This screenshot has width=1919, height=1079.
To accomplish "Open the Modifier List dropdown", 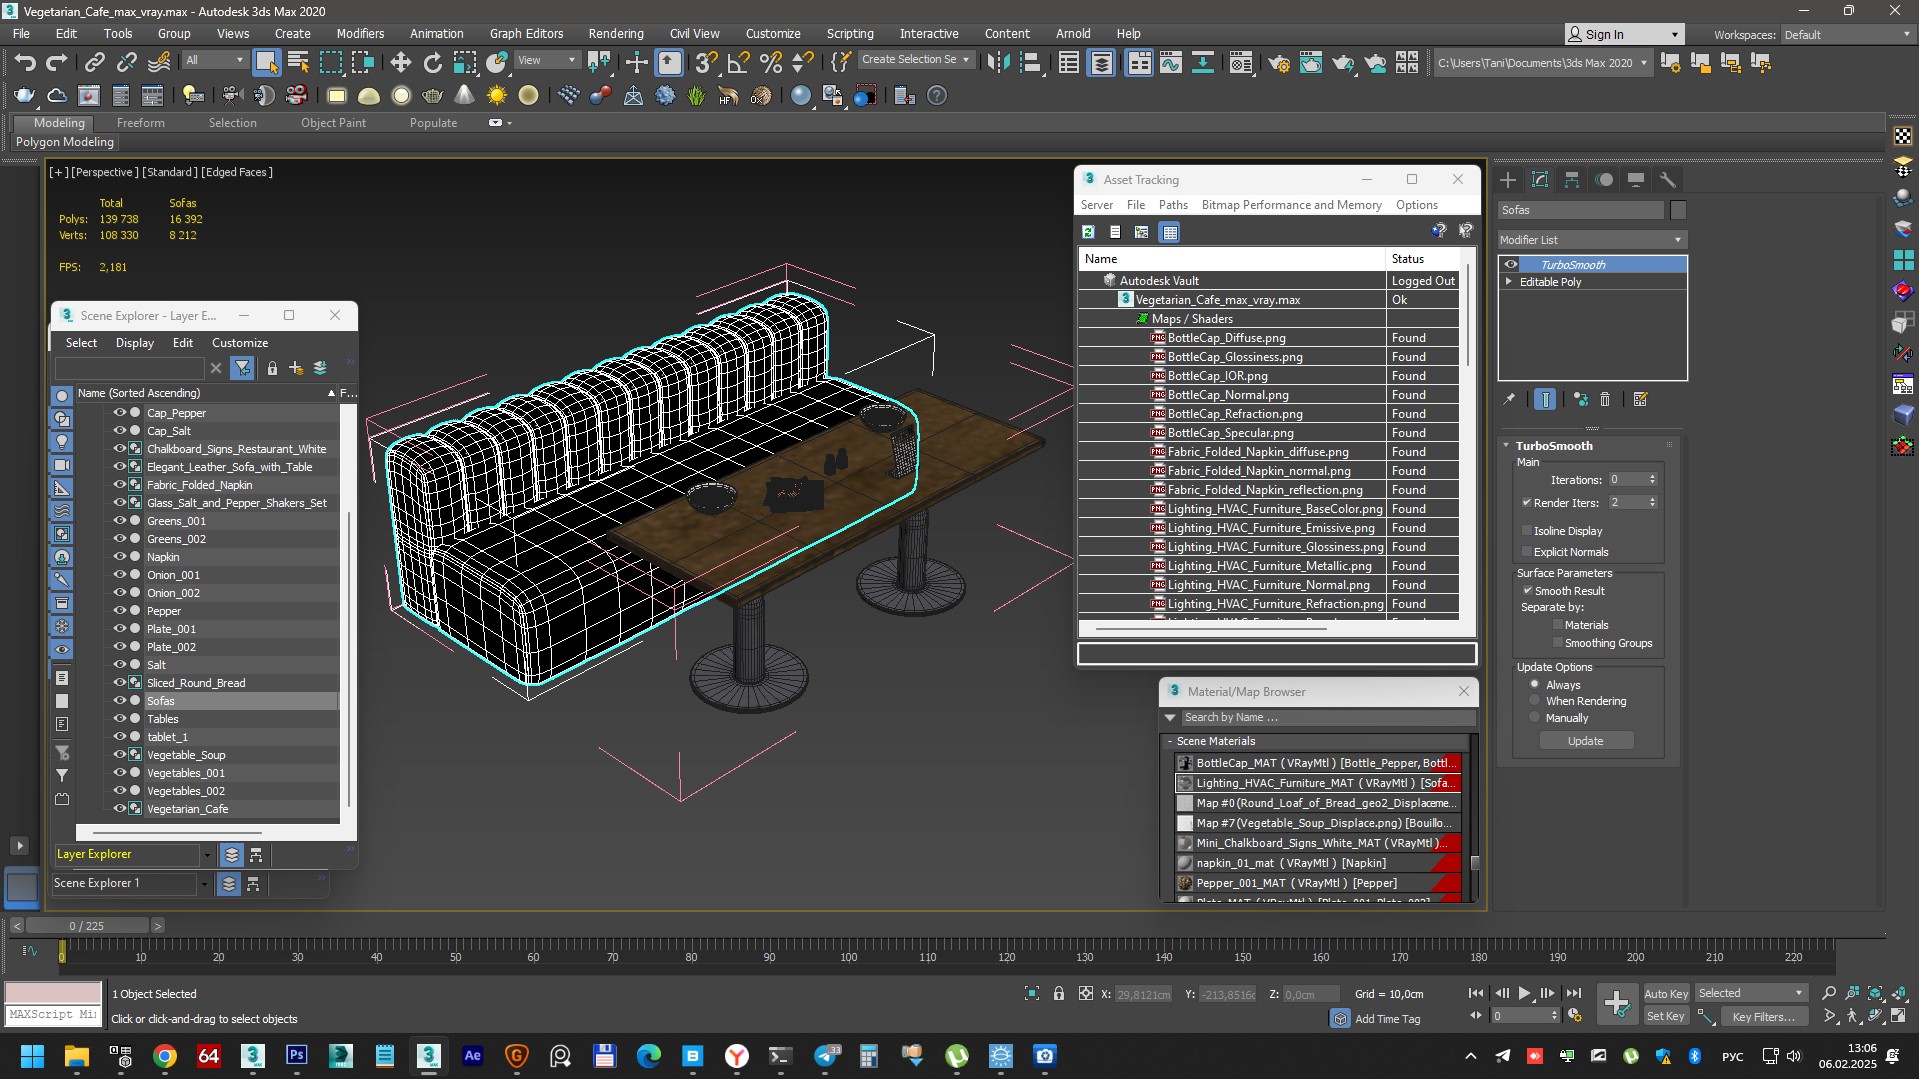I will click(1592, 240).
